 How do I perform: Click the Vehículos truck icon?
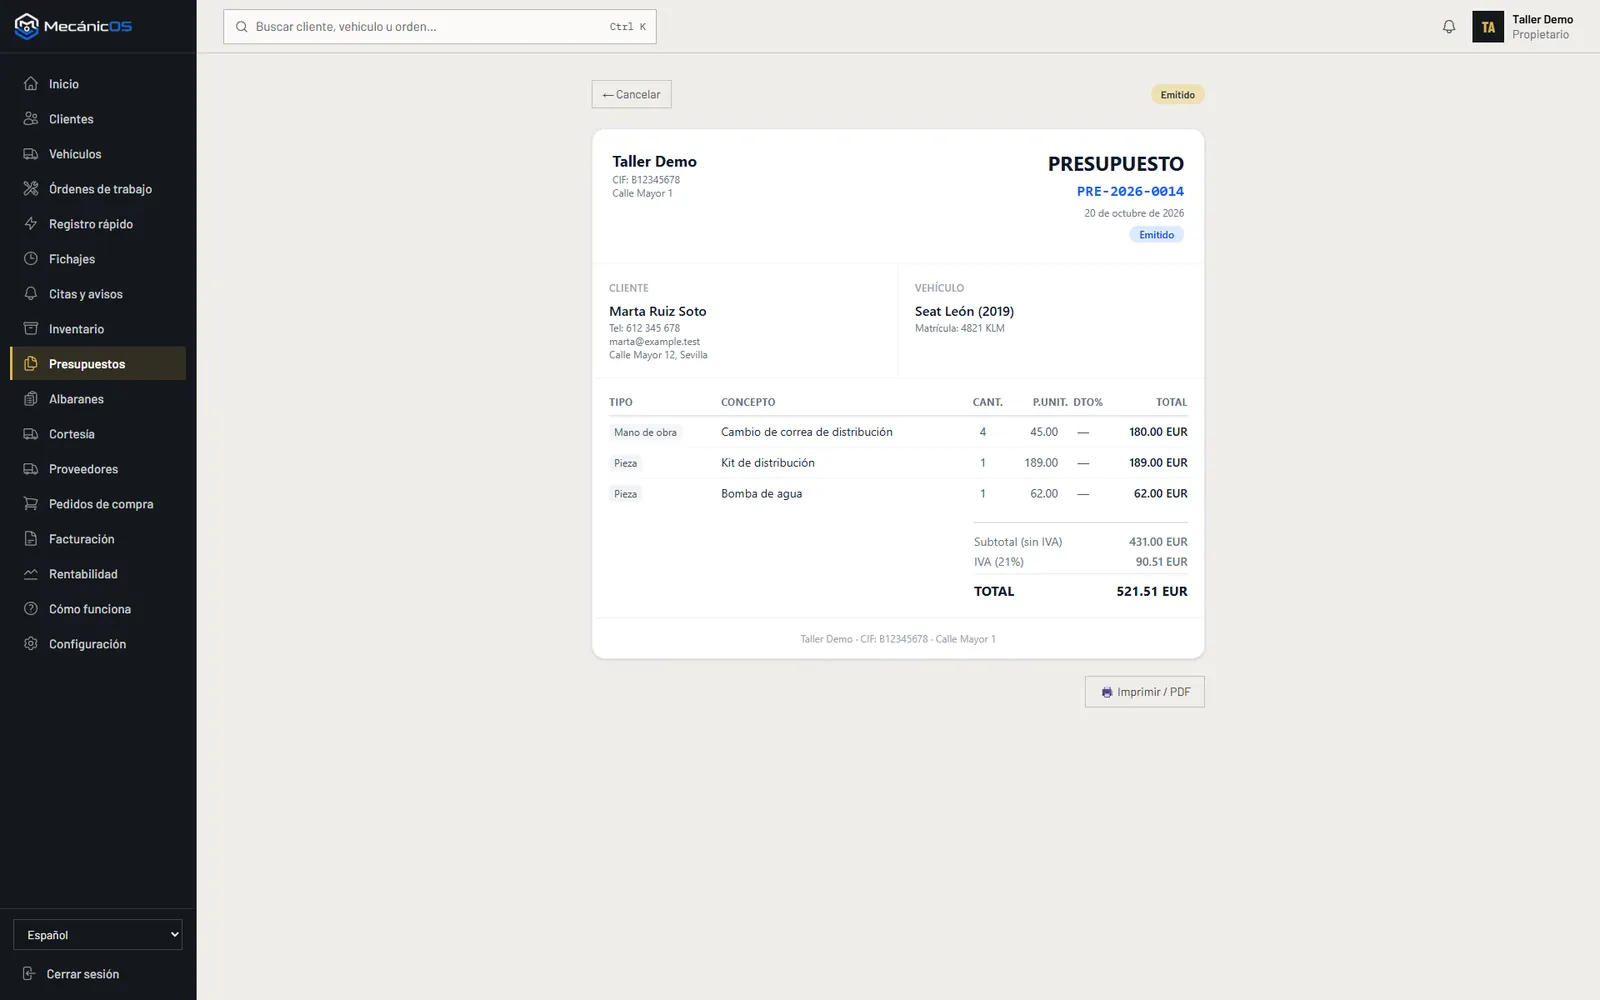31,154
